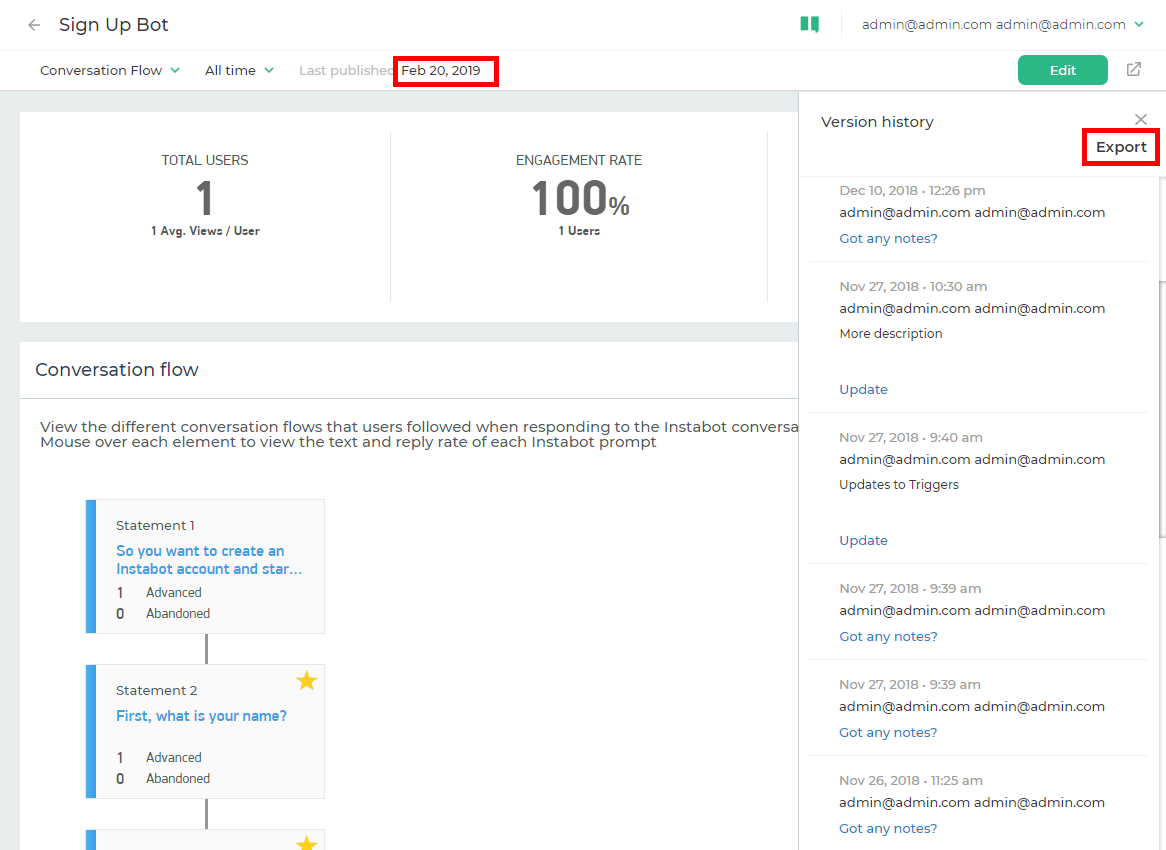Viewport: 1166px width, 850px height.
Task: Click Update under 'Updates to Triggers' note
Action: pyautogui.click(x=863, y=541)
